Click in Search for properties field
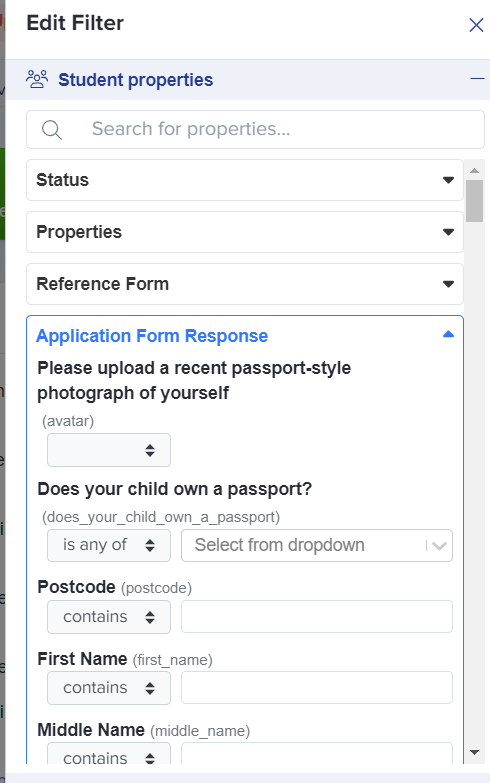Viewport: 490px width, 783px height. (255, 130)
